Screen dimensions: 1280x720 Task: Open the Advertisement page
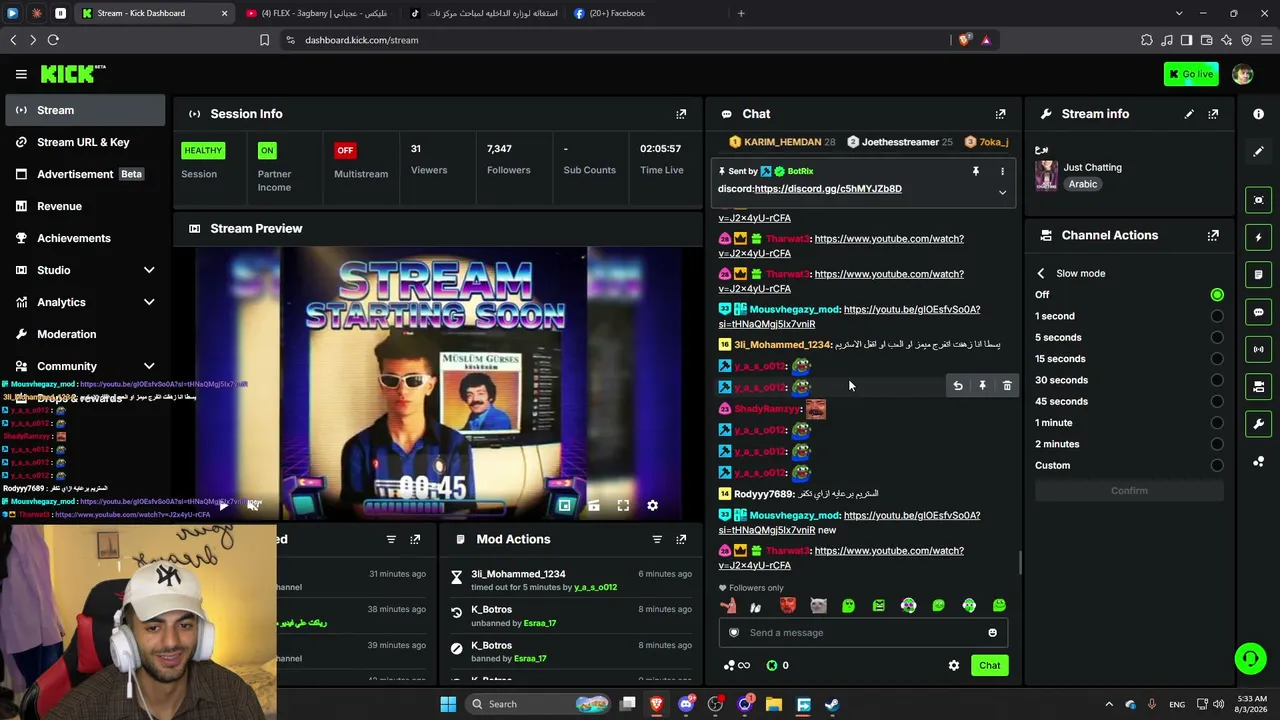[85, 174]
